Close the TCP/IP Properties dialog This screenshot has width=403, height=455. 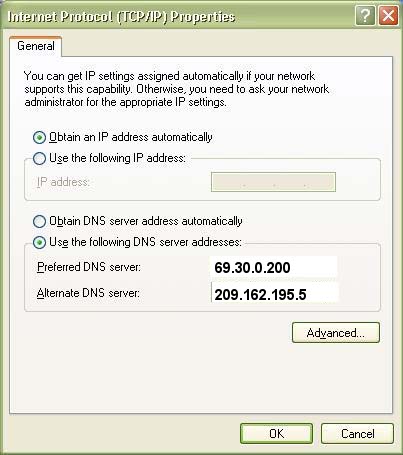pos(388,16)
